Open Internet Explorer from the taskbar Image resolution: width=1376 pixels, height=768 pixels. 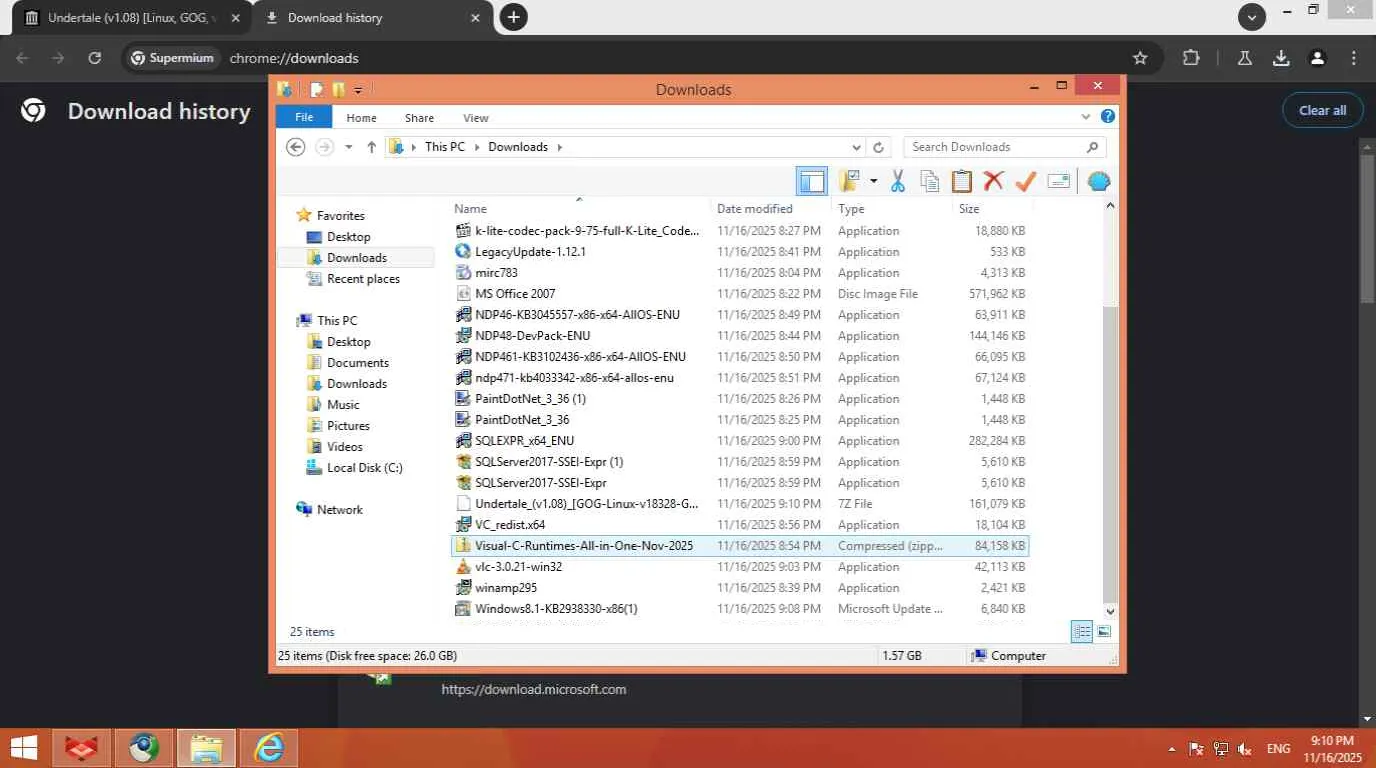coord(269,747)
